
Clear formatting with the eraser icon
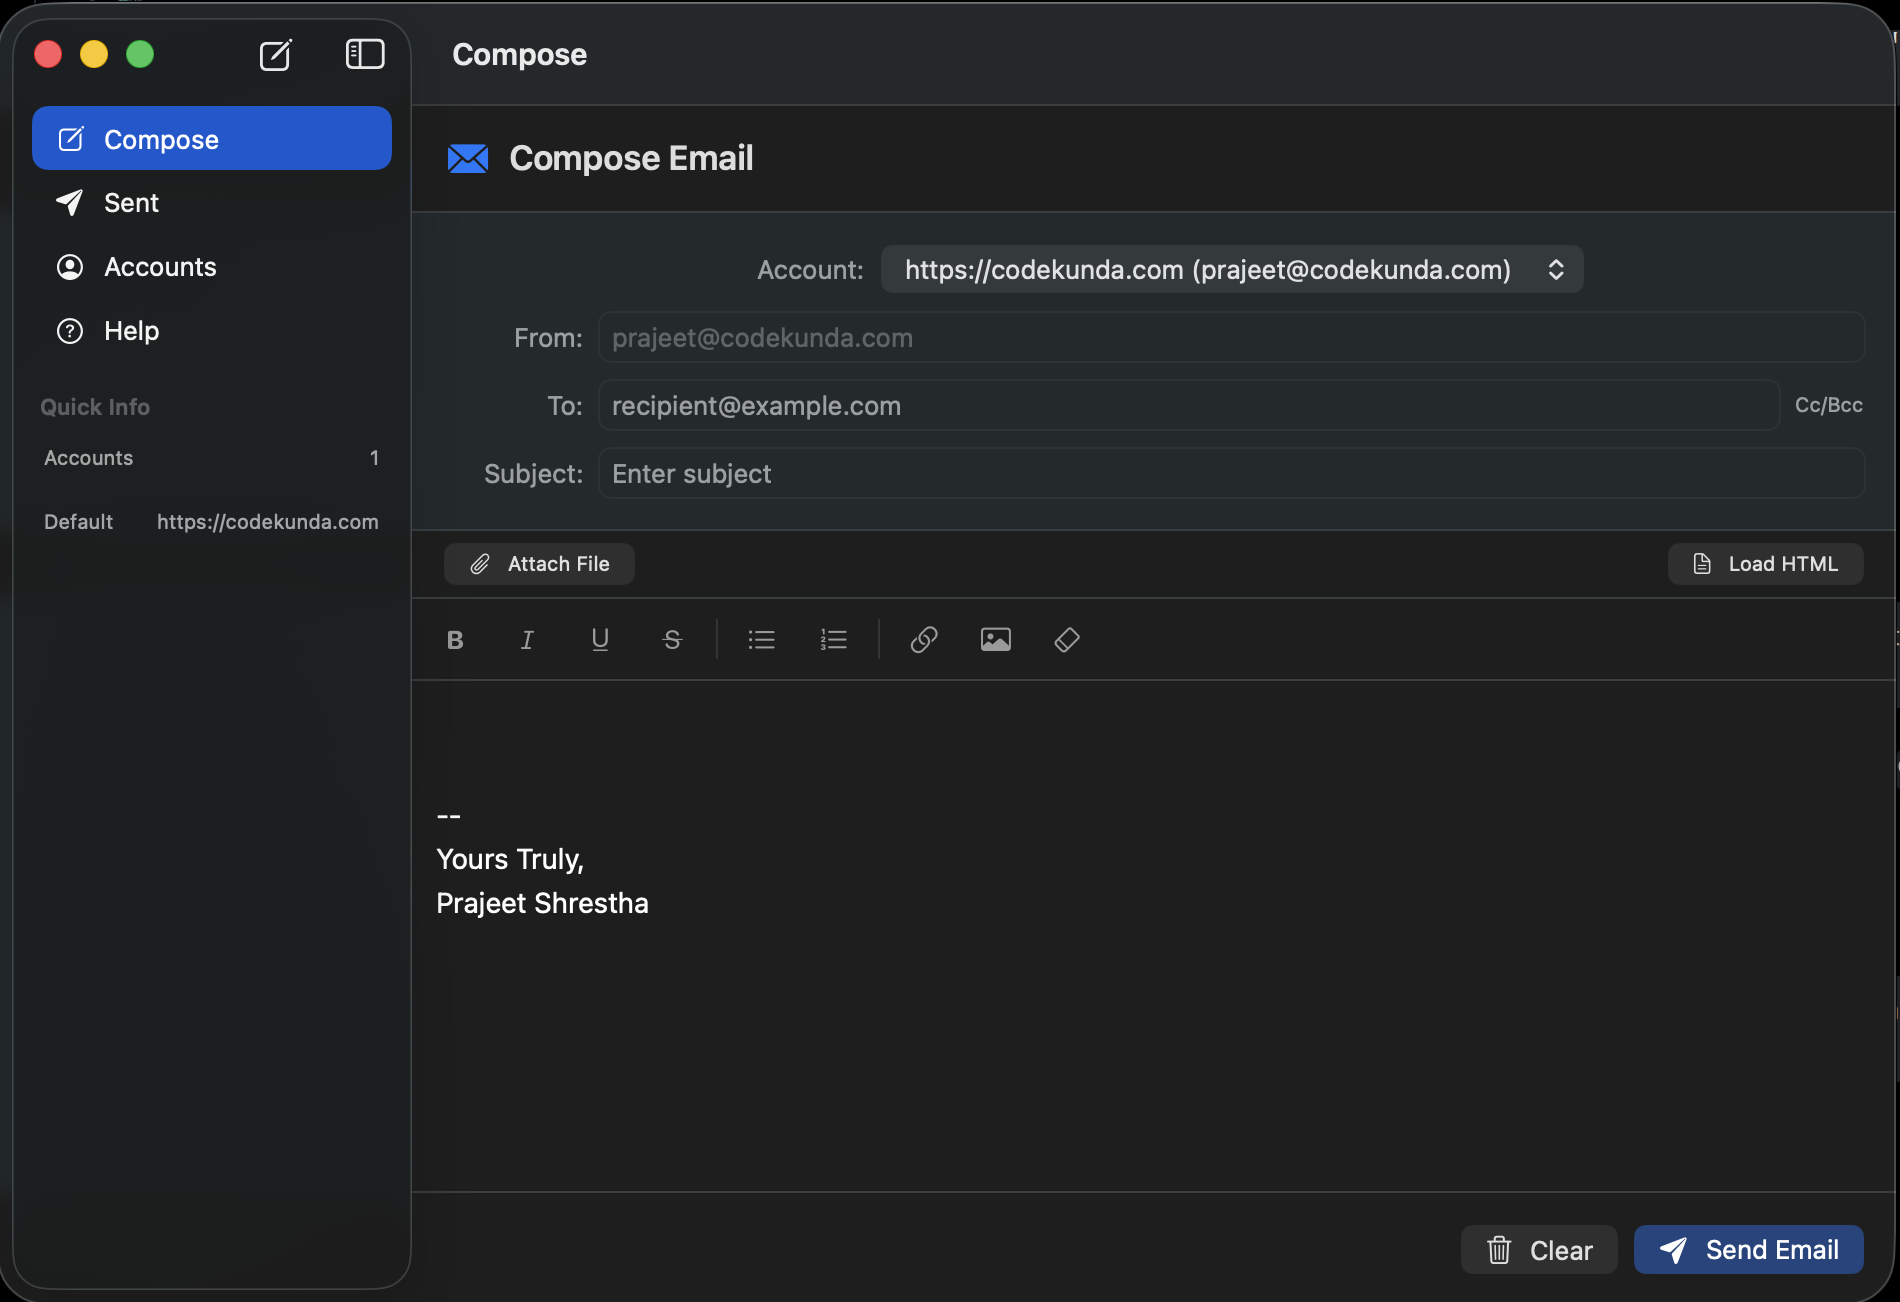click(1066, 640)
